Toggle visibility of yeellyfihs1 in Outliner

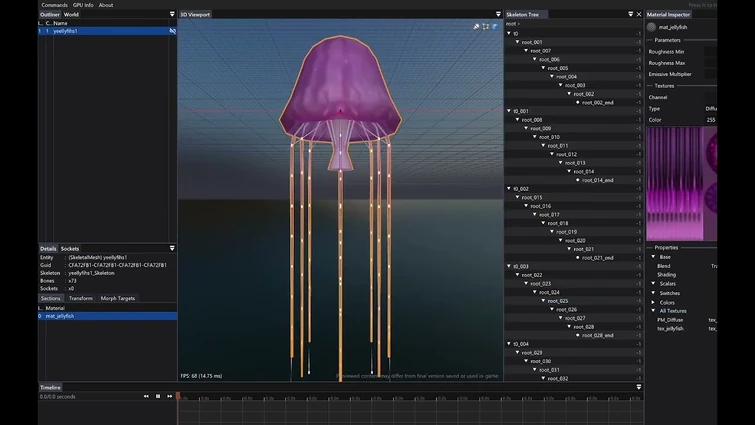[172, 31]
